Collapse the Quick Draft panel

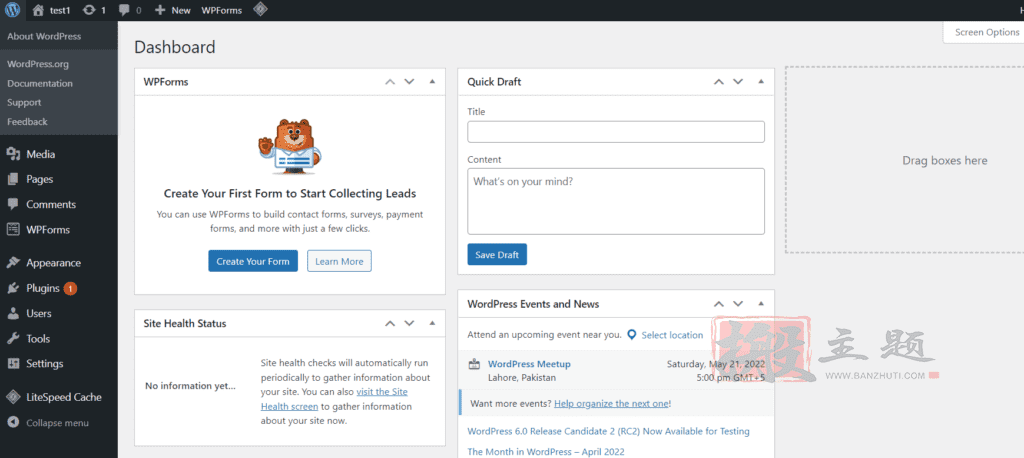[761, 82]
